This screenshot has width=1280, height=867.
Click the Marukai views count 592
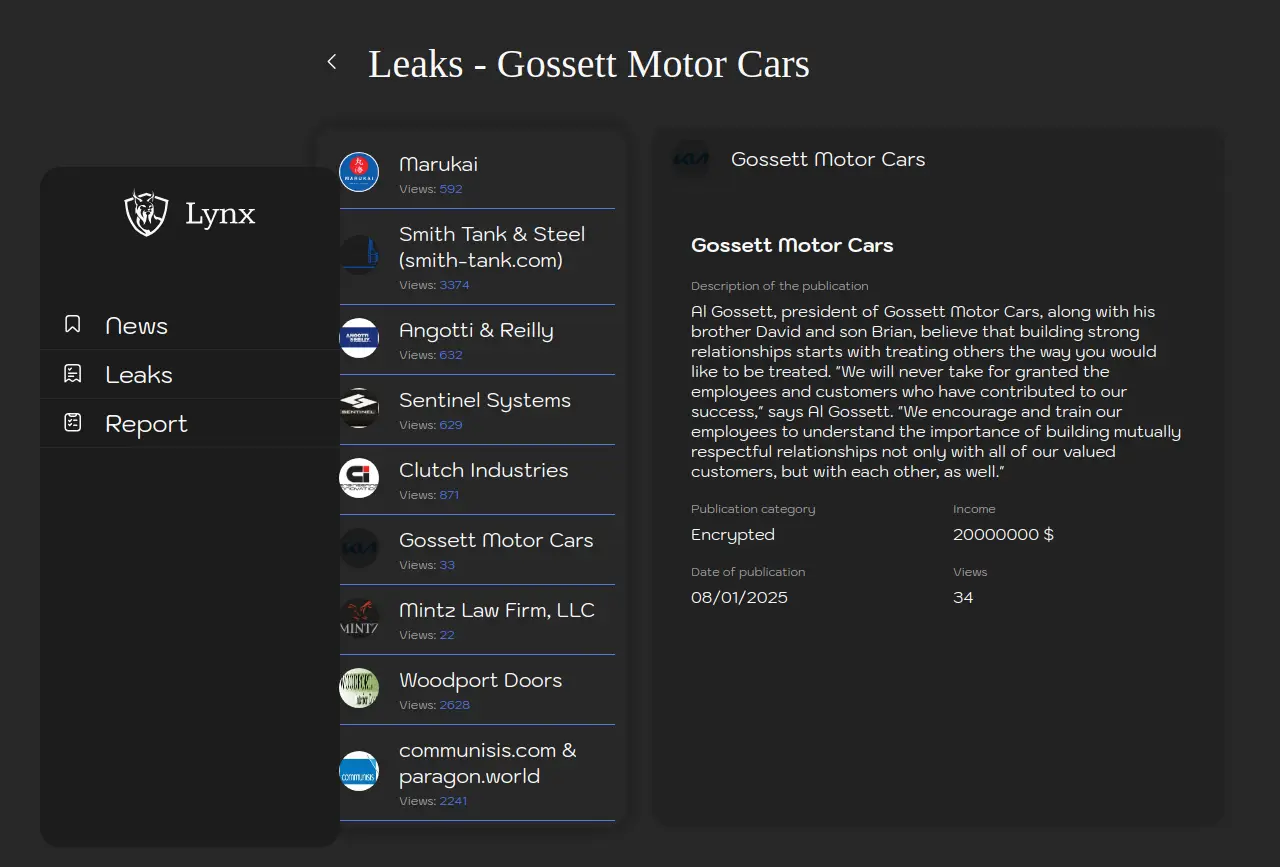(x=451, y=189)
